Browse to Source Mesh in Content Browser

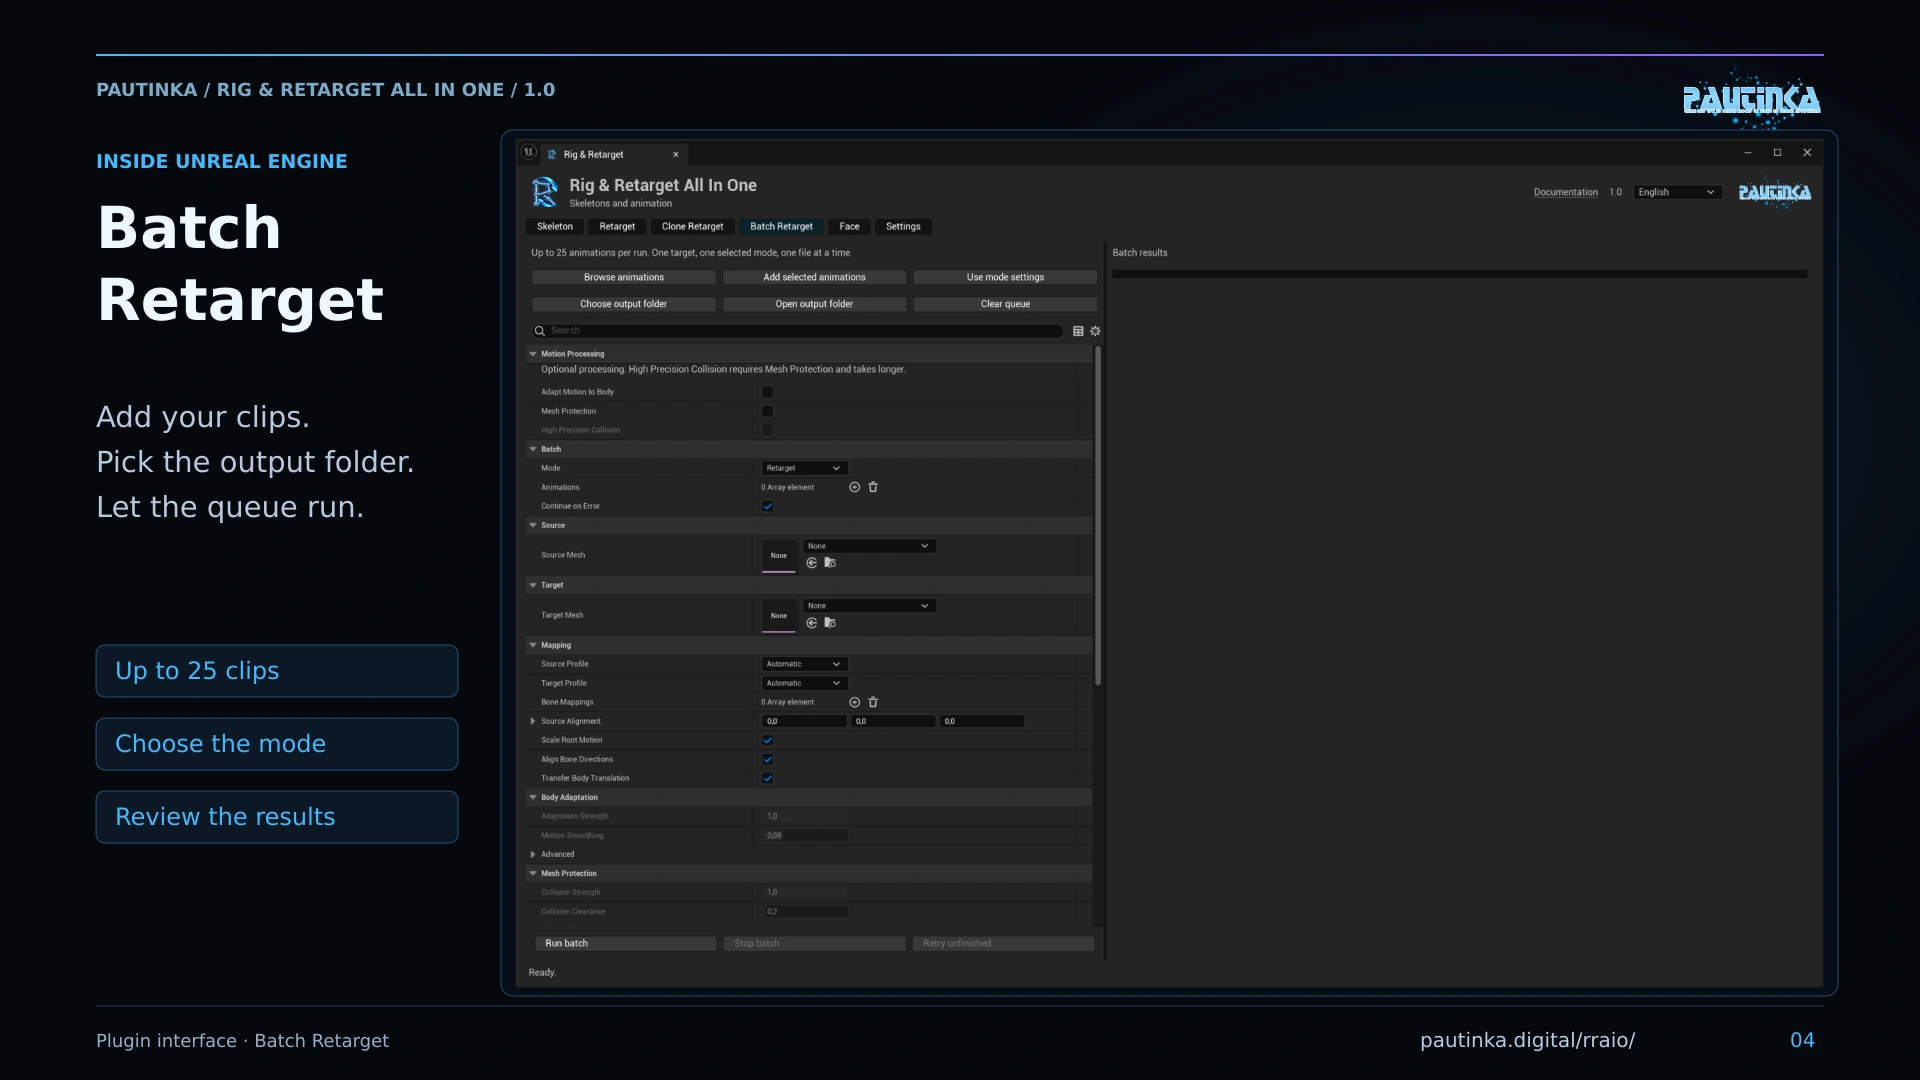click(830, 563)
